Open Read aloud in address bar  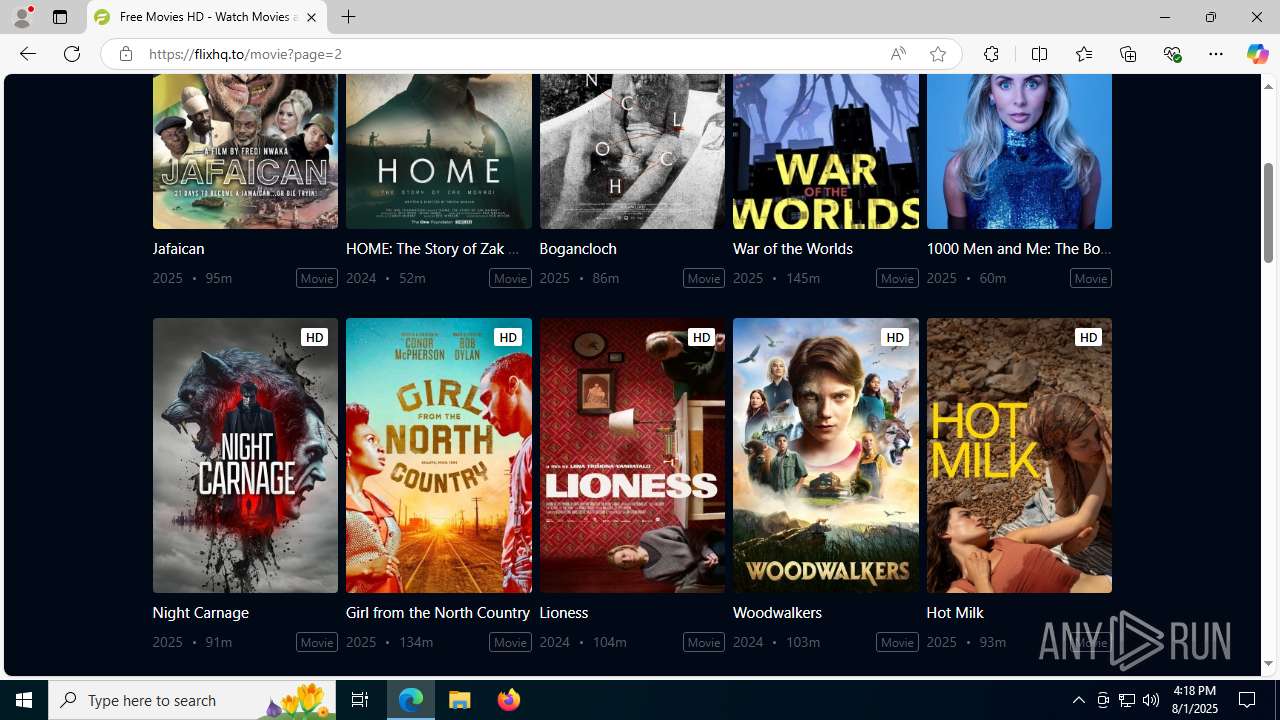(x=898, y=54)
